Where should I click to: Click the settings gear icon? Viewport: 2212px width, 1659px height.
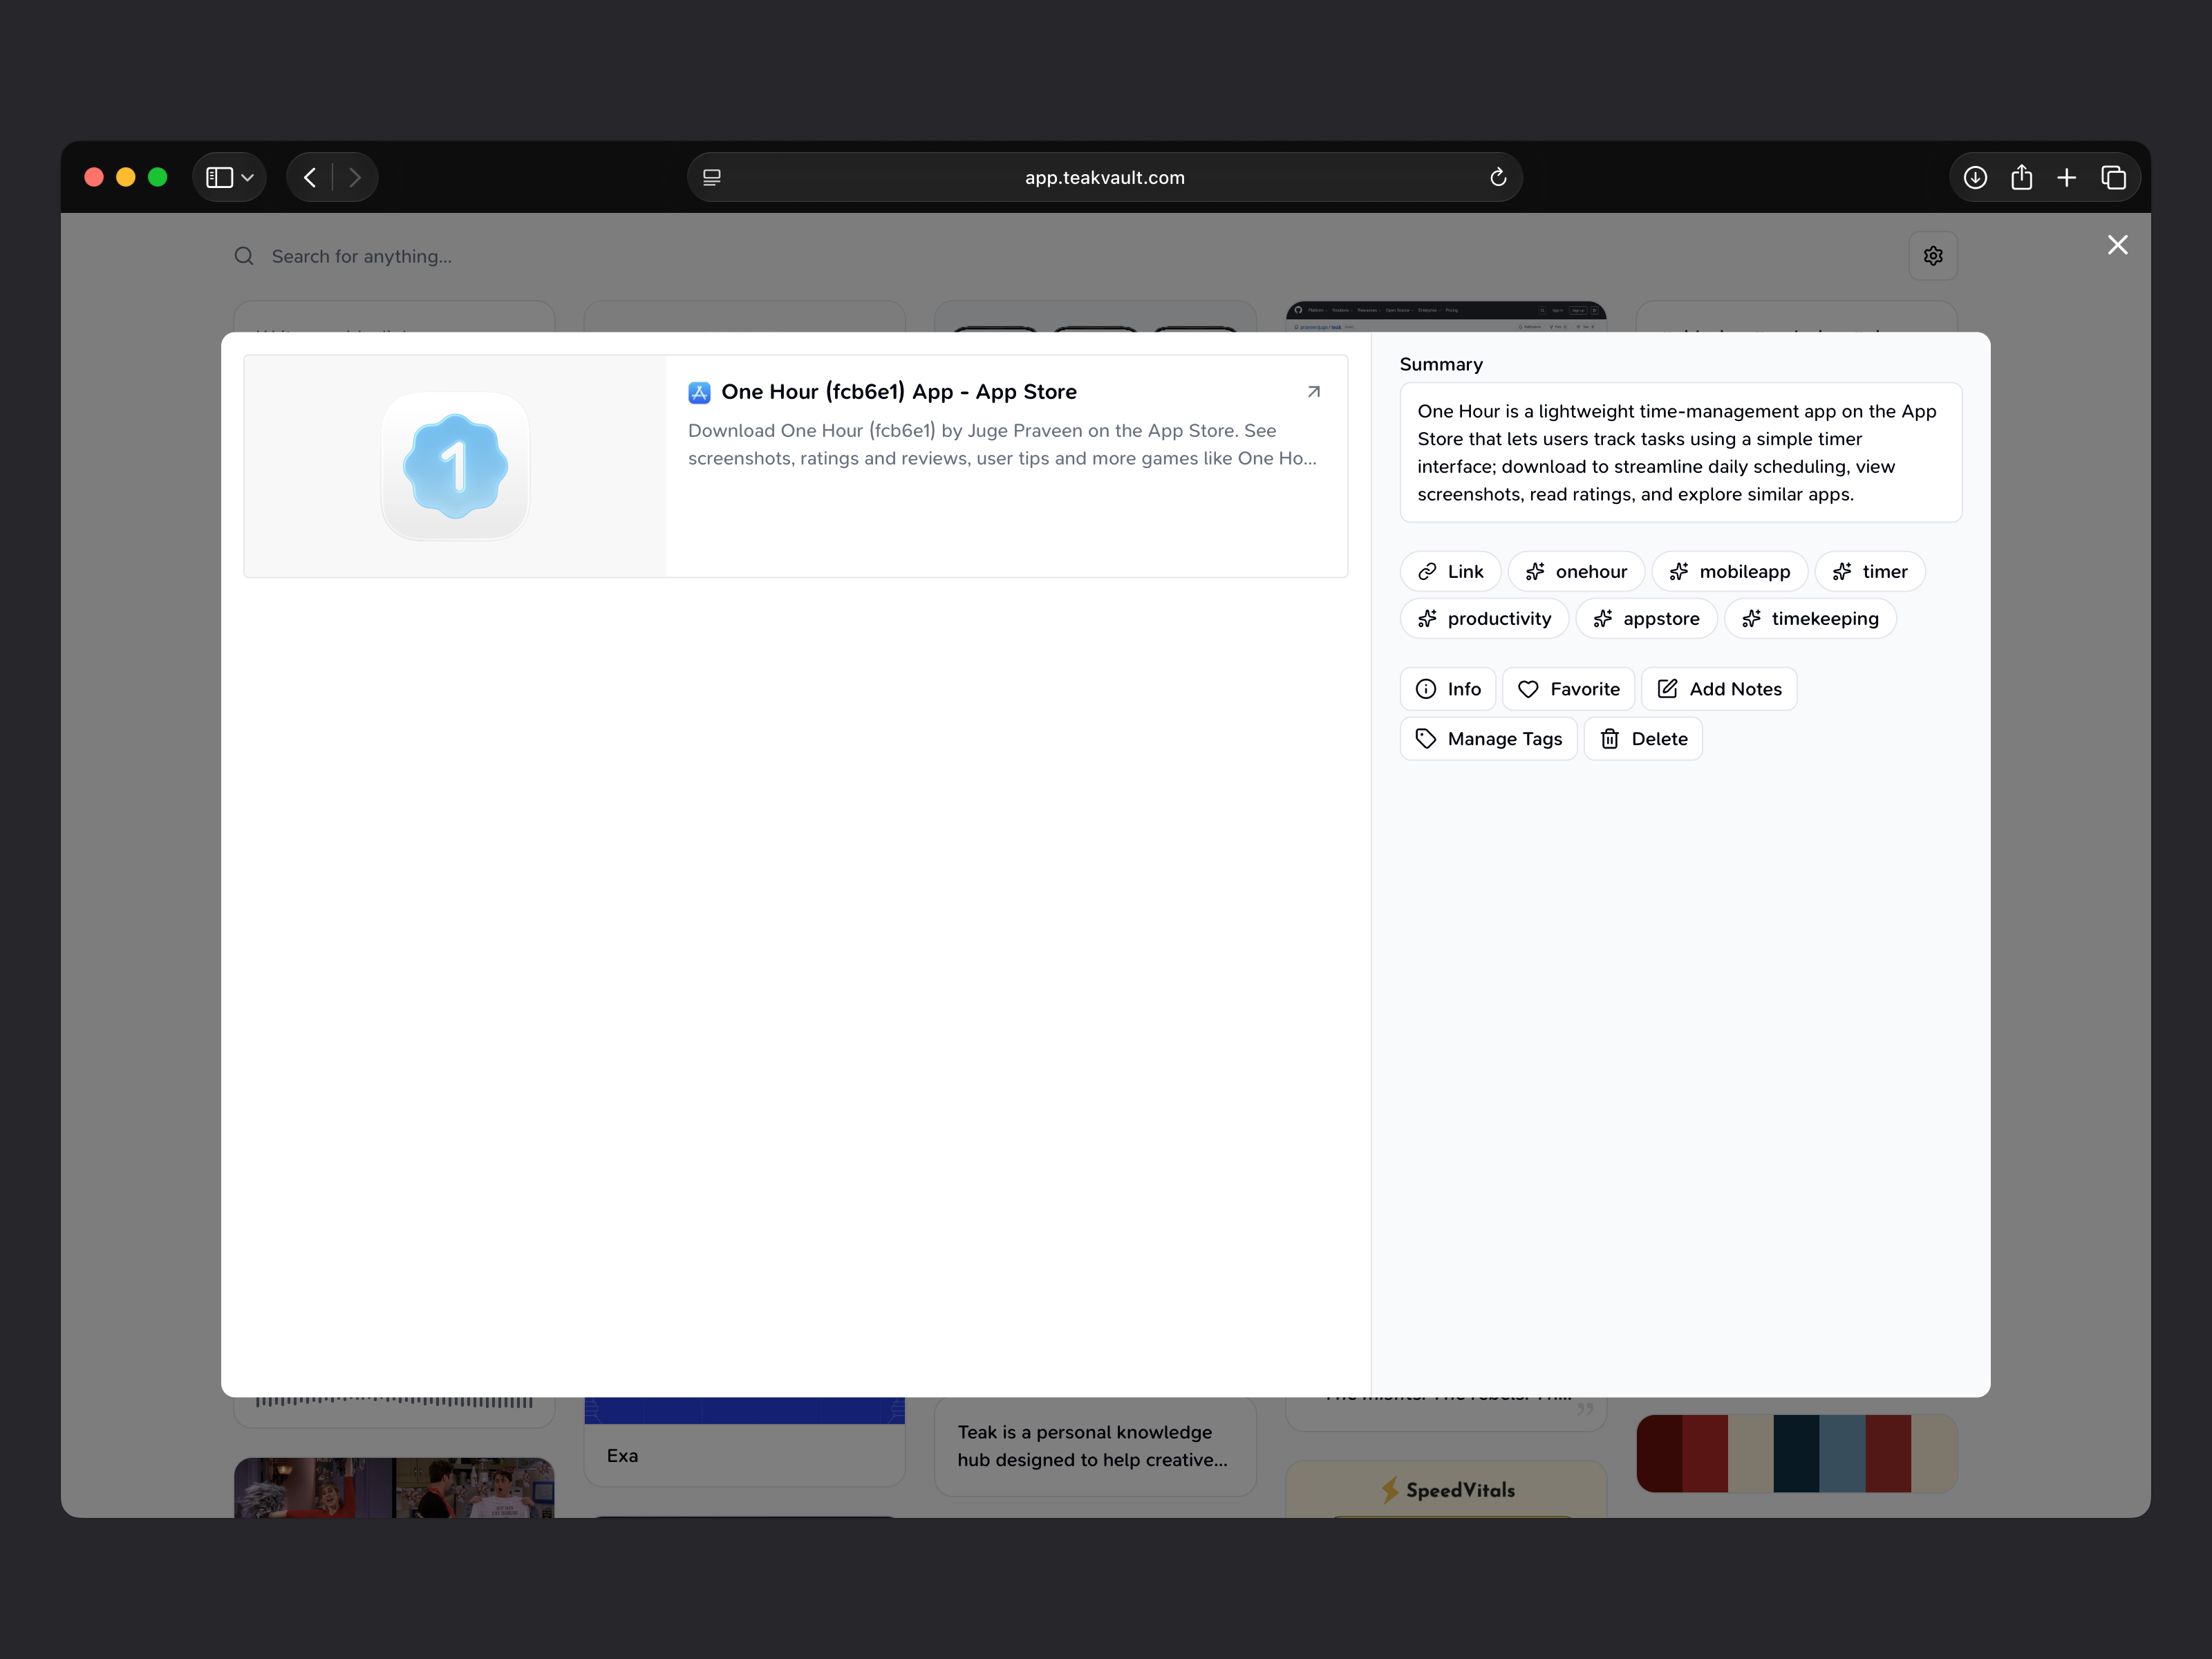1932,256
